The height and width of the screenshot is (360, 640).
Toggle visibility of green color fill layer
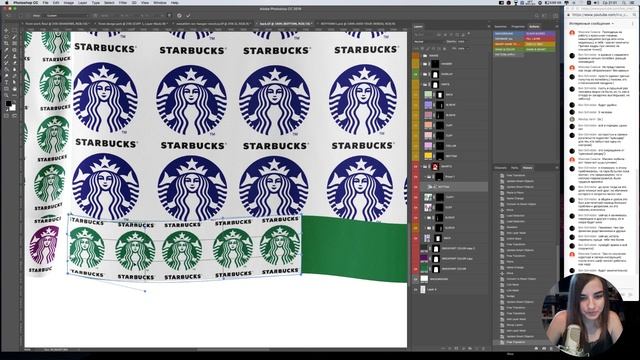[x=416, y=269]
